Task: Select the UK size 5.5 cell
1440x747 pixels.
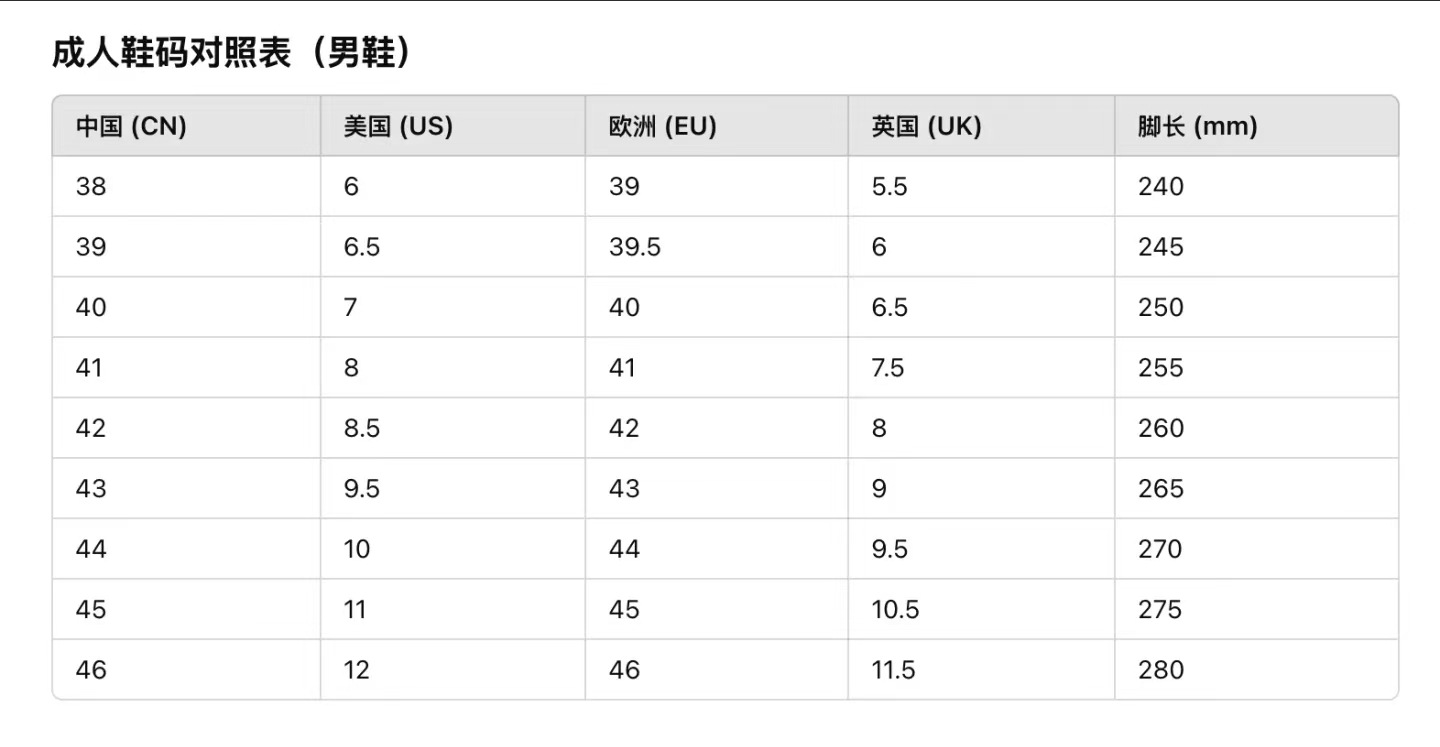Action: (x=889, y=187)
